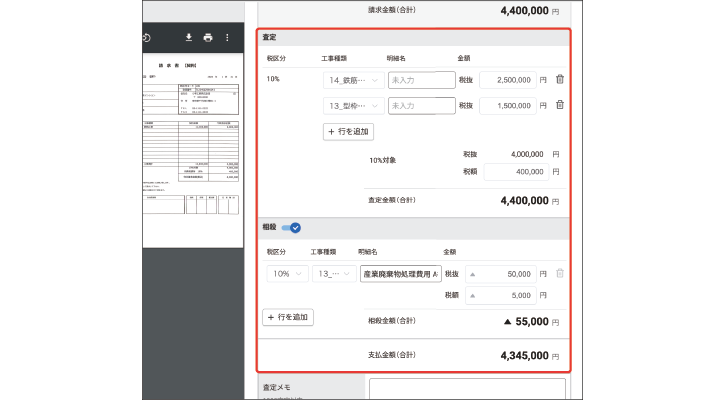Click the 50,000 offset amount field

[x=501, y=274]
